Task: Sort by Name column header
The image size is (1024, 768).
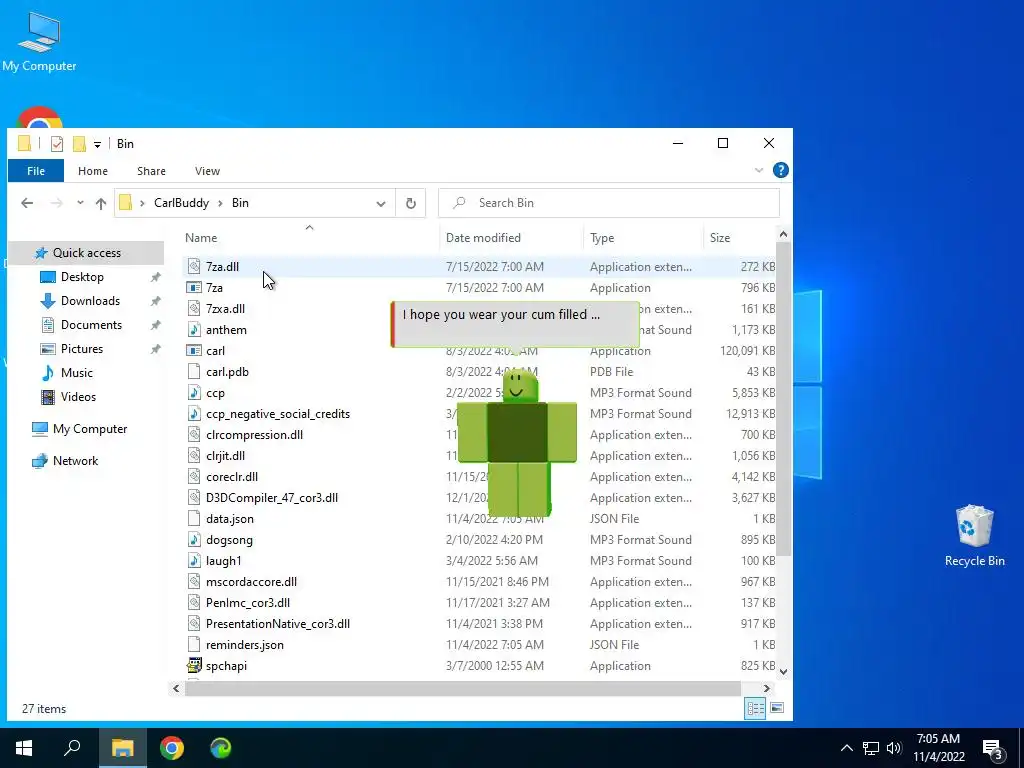Action: 200,238
